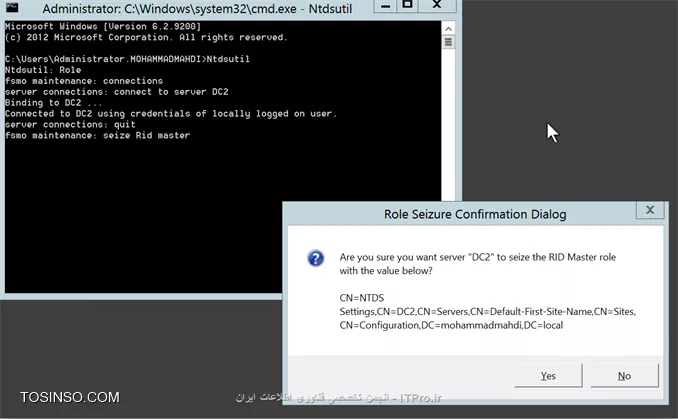Click the Microsoft Windows version line
This screenshot has width=678, height=419.
click(103, 26)
